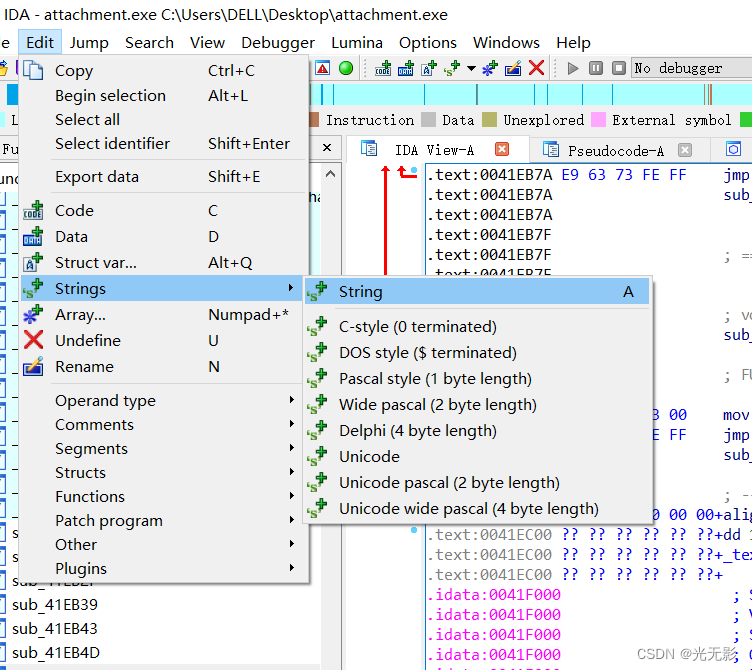The image size is (752, 670).
Task: Click the Code icon in Edit menu
Action: pos(33,211)
